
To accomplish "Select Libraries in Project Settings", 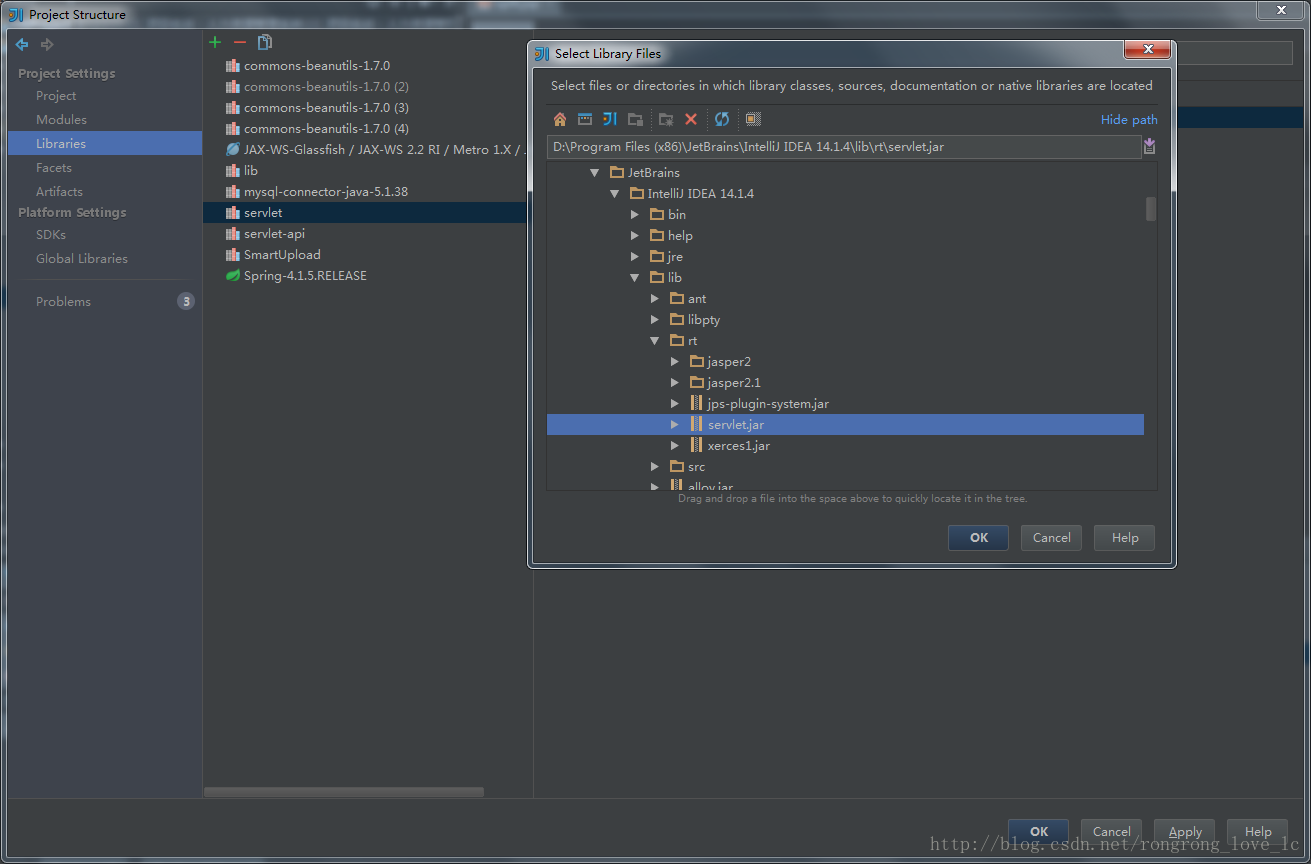I will (x=105, y=144).
